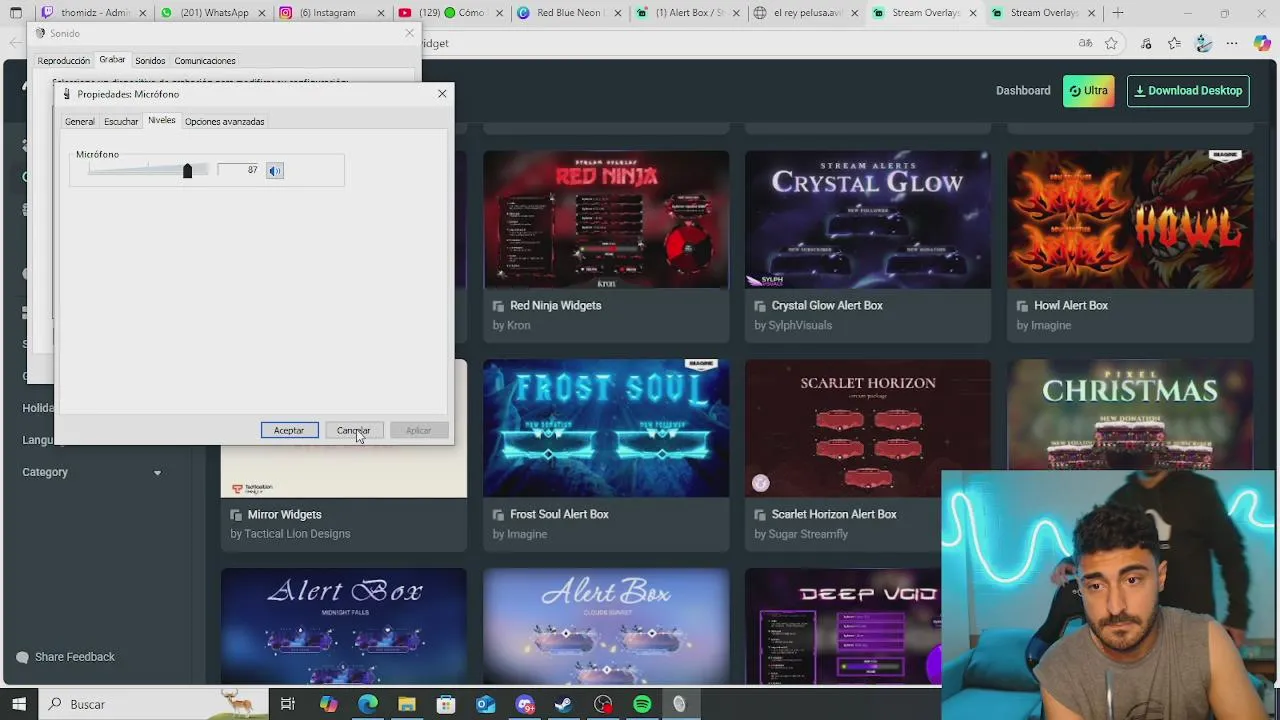Screen dimensions: 1280x720
Task: Select the Grabar tab in Sonido window
Action: click(x=112, y=60)
